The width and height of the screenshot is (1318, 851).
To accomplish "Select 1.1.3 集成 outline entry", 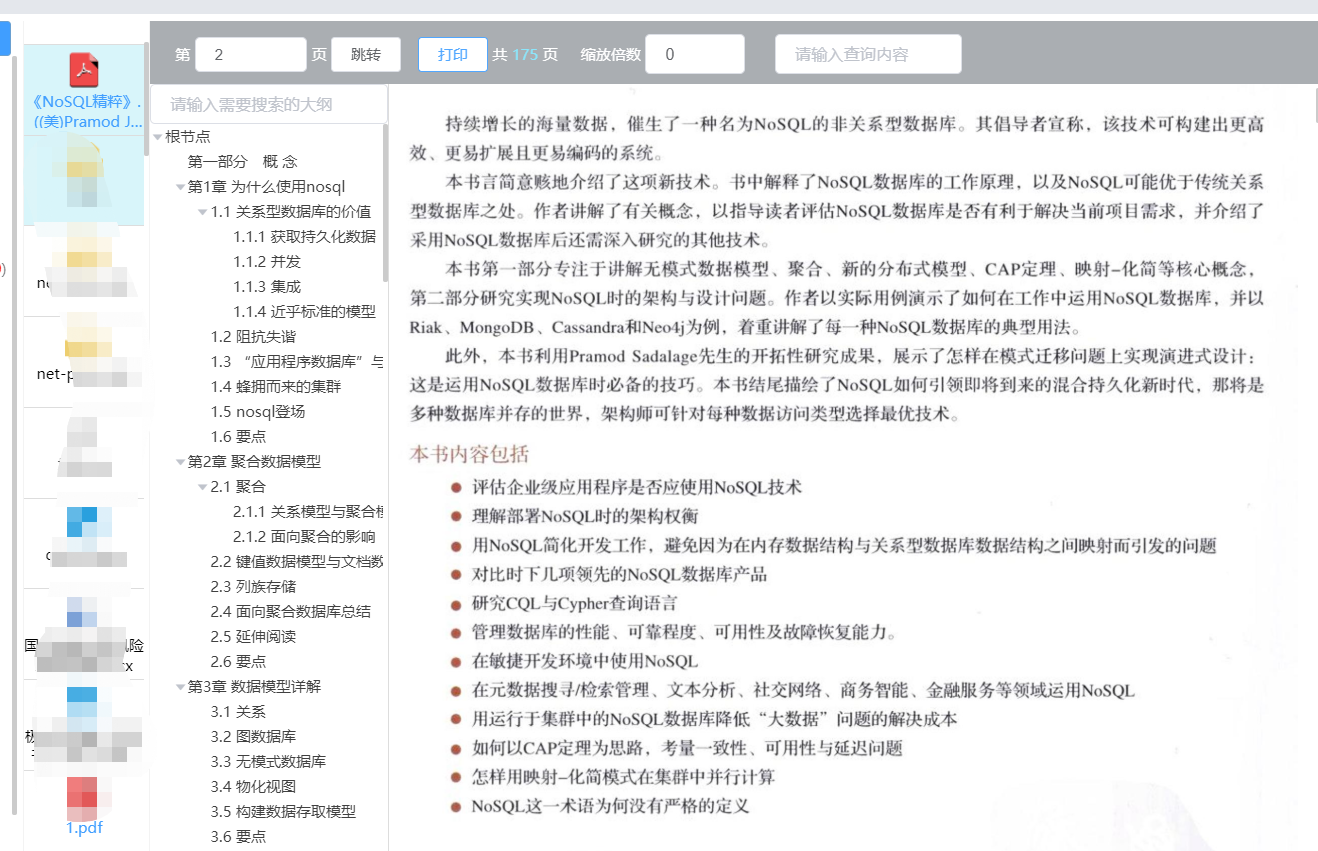I will point(267,286).
